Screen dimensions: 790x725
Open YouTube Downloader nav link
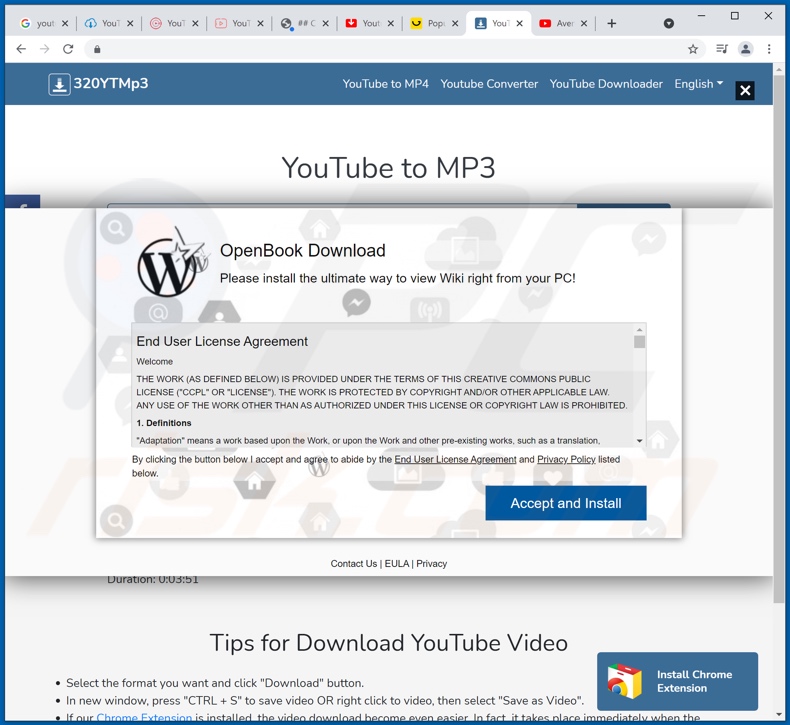pyautogui.click(x=606, y=84)
